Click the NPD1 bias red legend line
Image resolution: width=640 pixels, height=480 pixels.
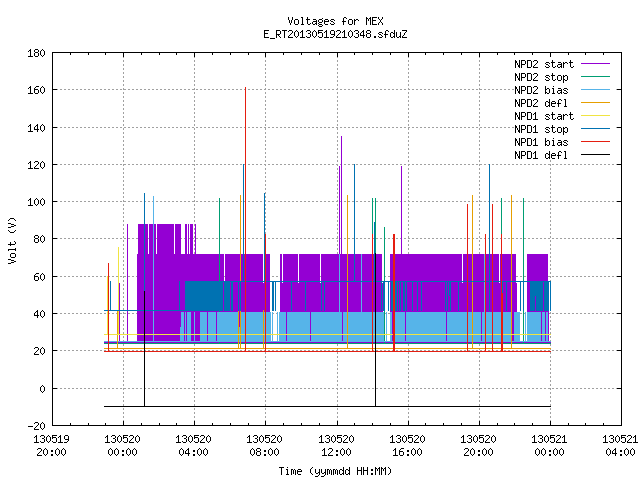(x=595, y=142)
